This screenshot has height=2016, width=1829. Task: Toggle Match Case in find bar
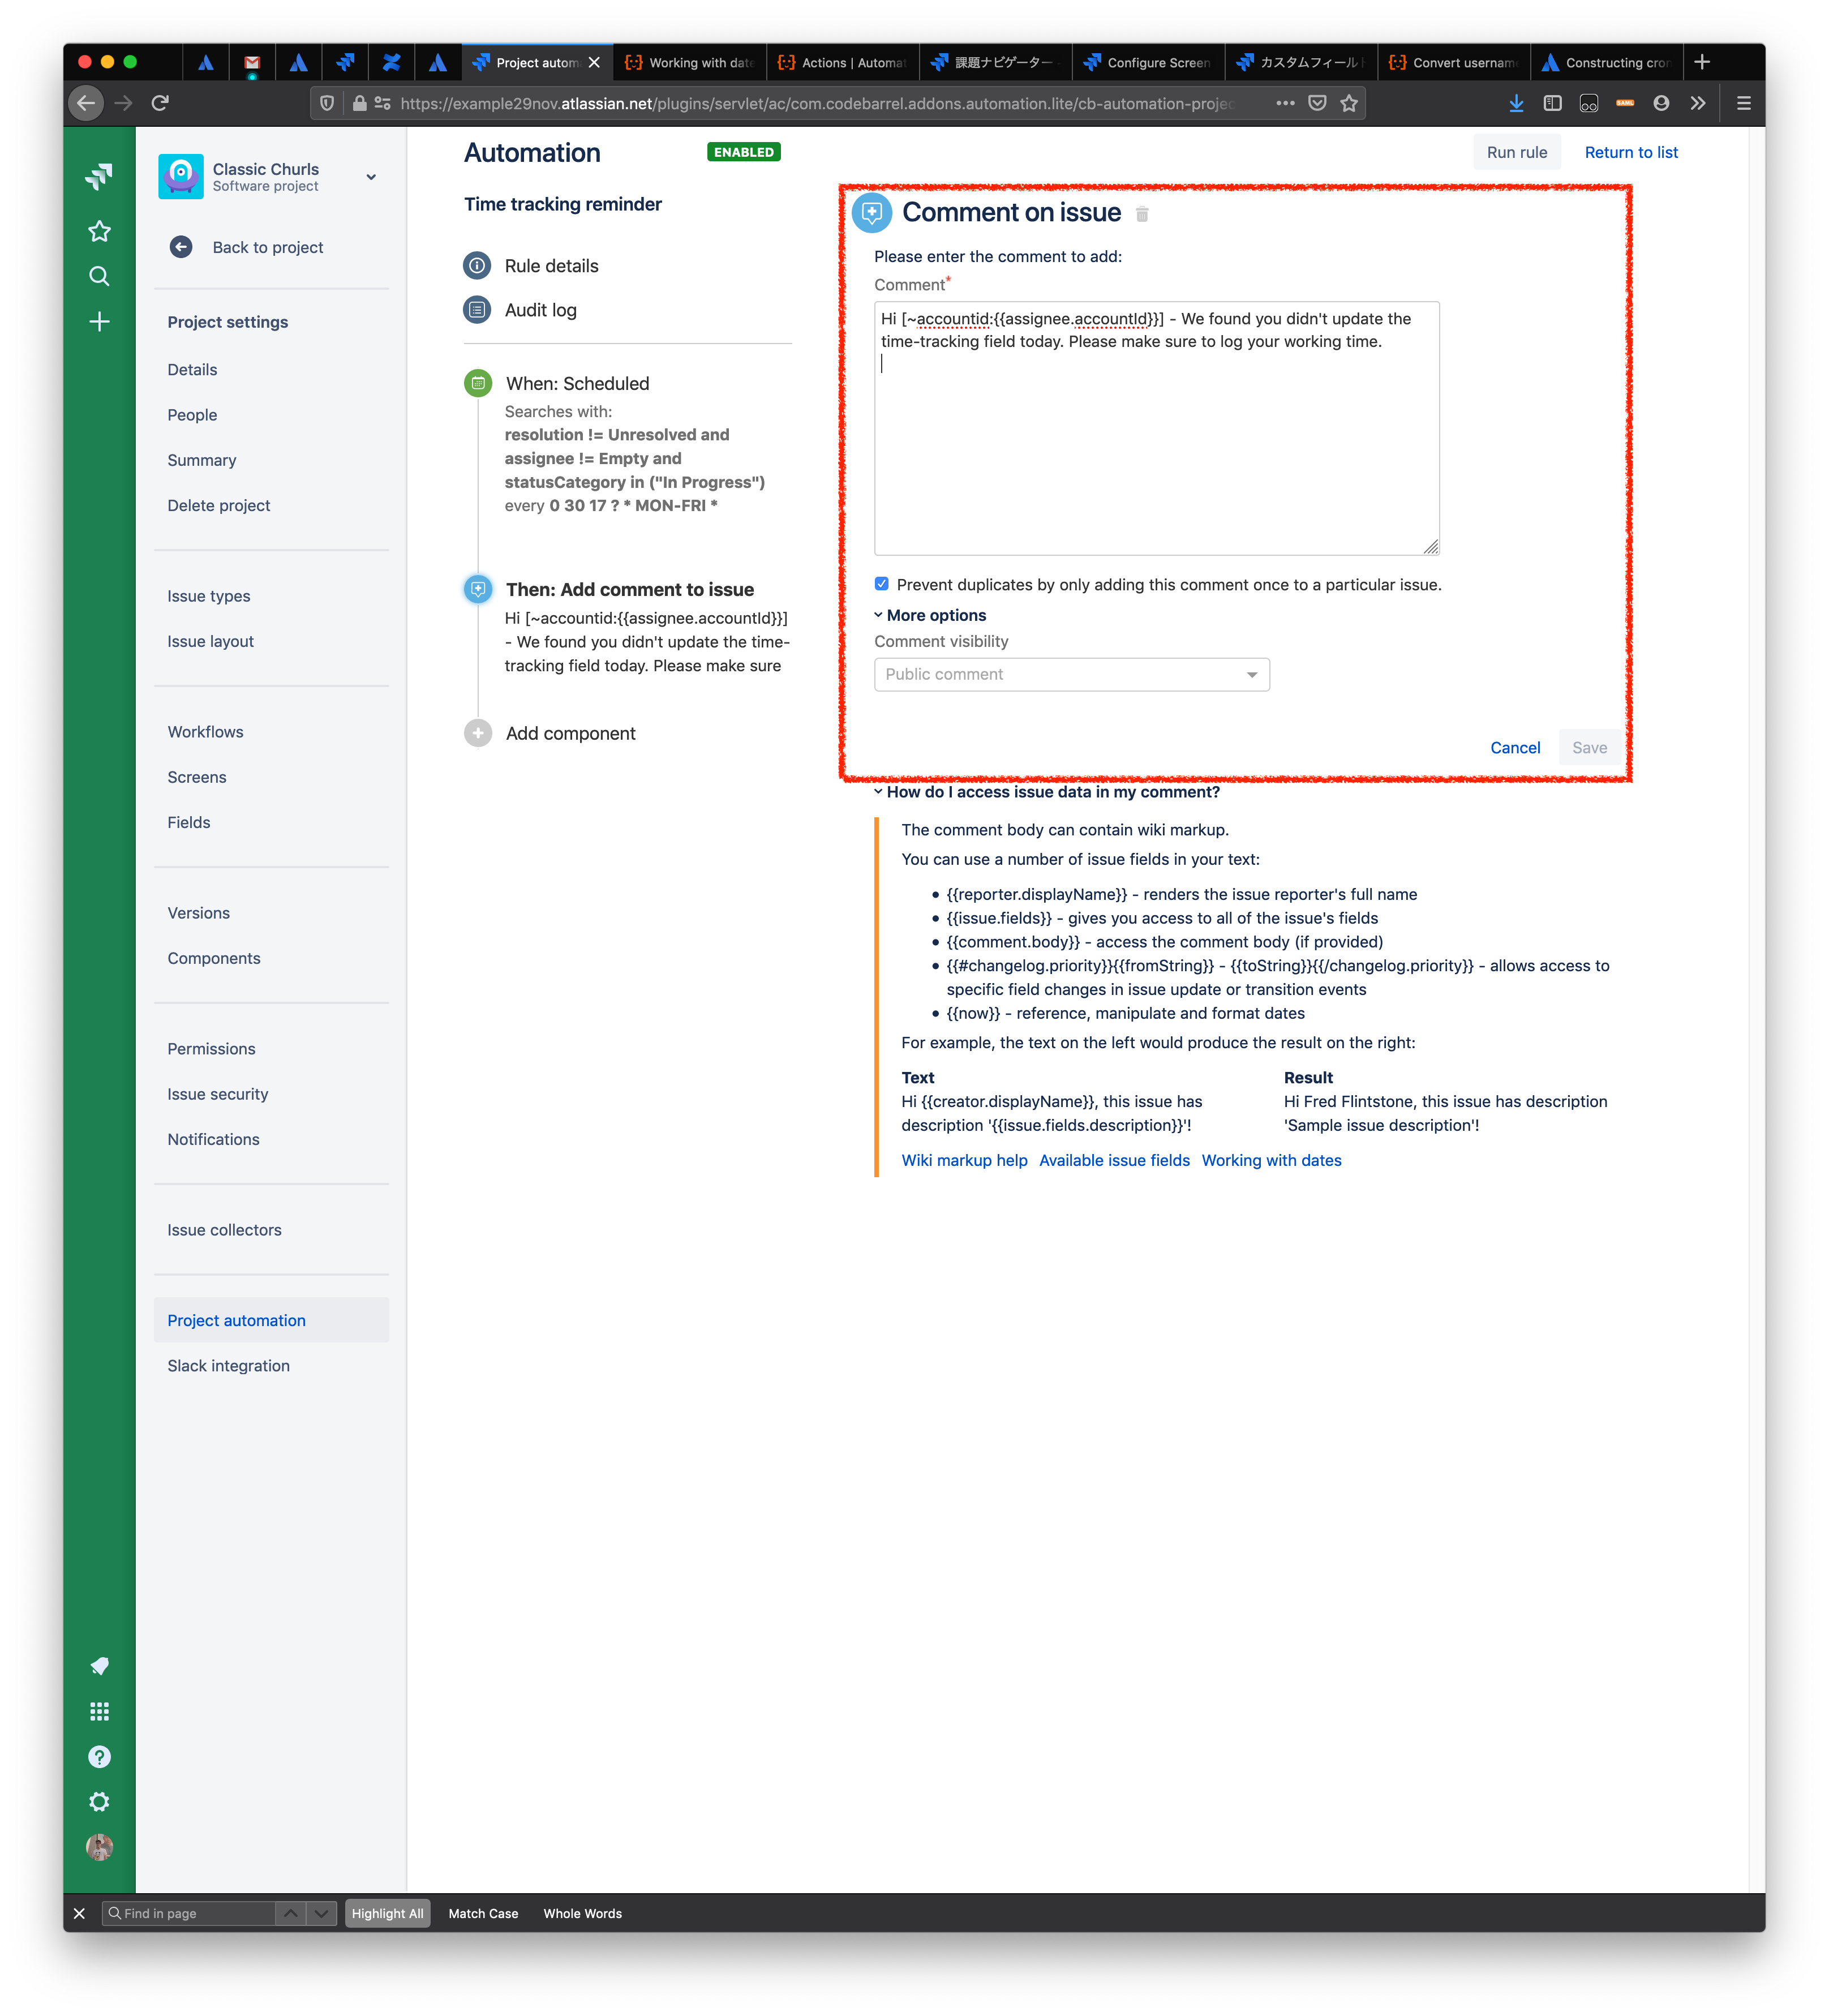pyautogui.click(x=483, y=1913)
